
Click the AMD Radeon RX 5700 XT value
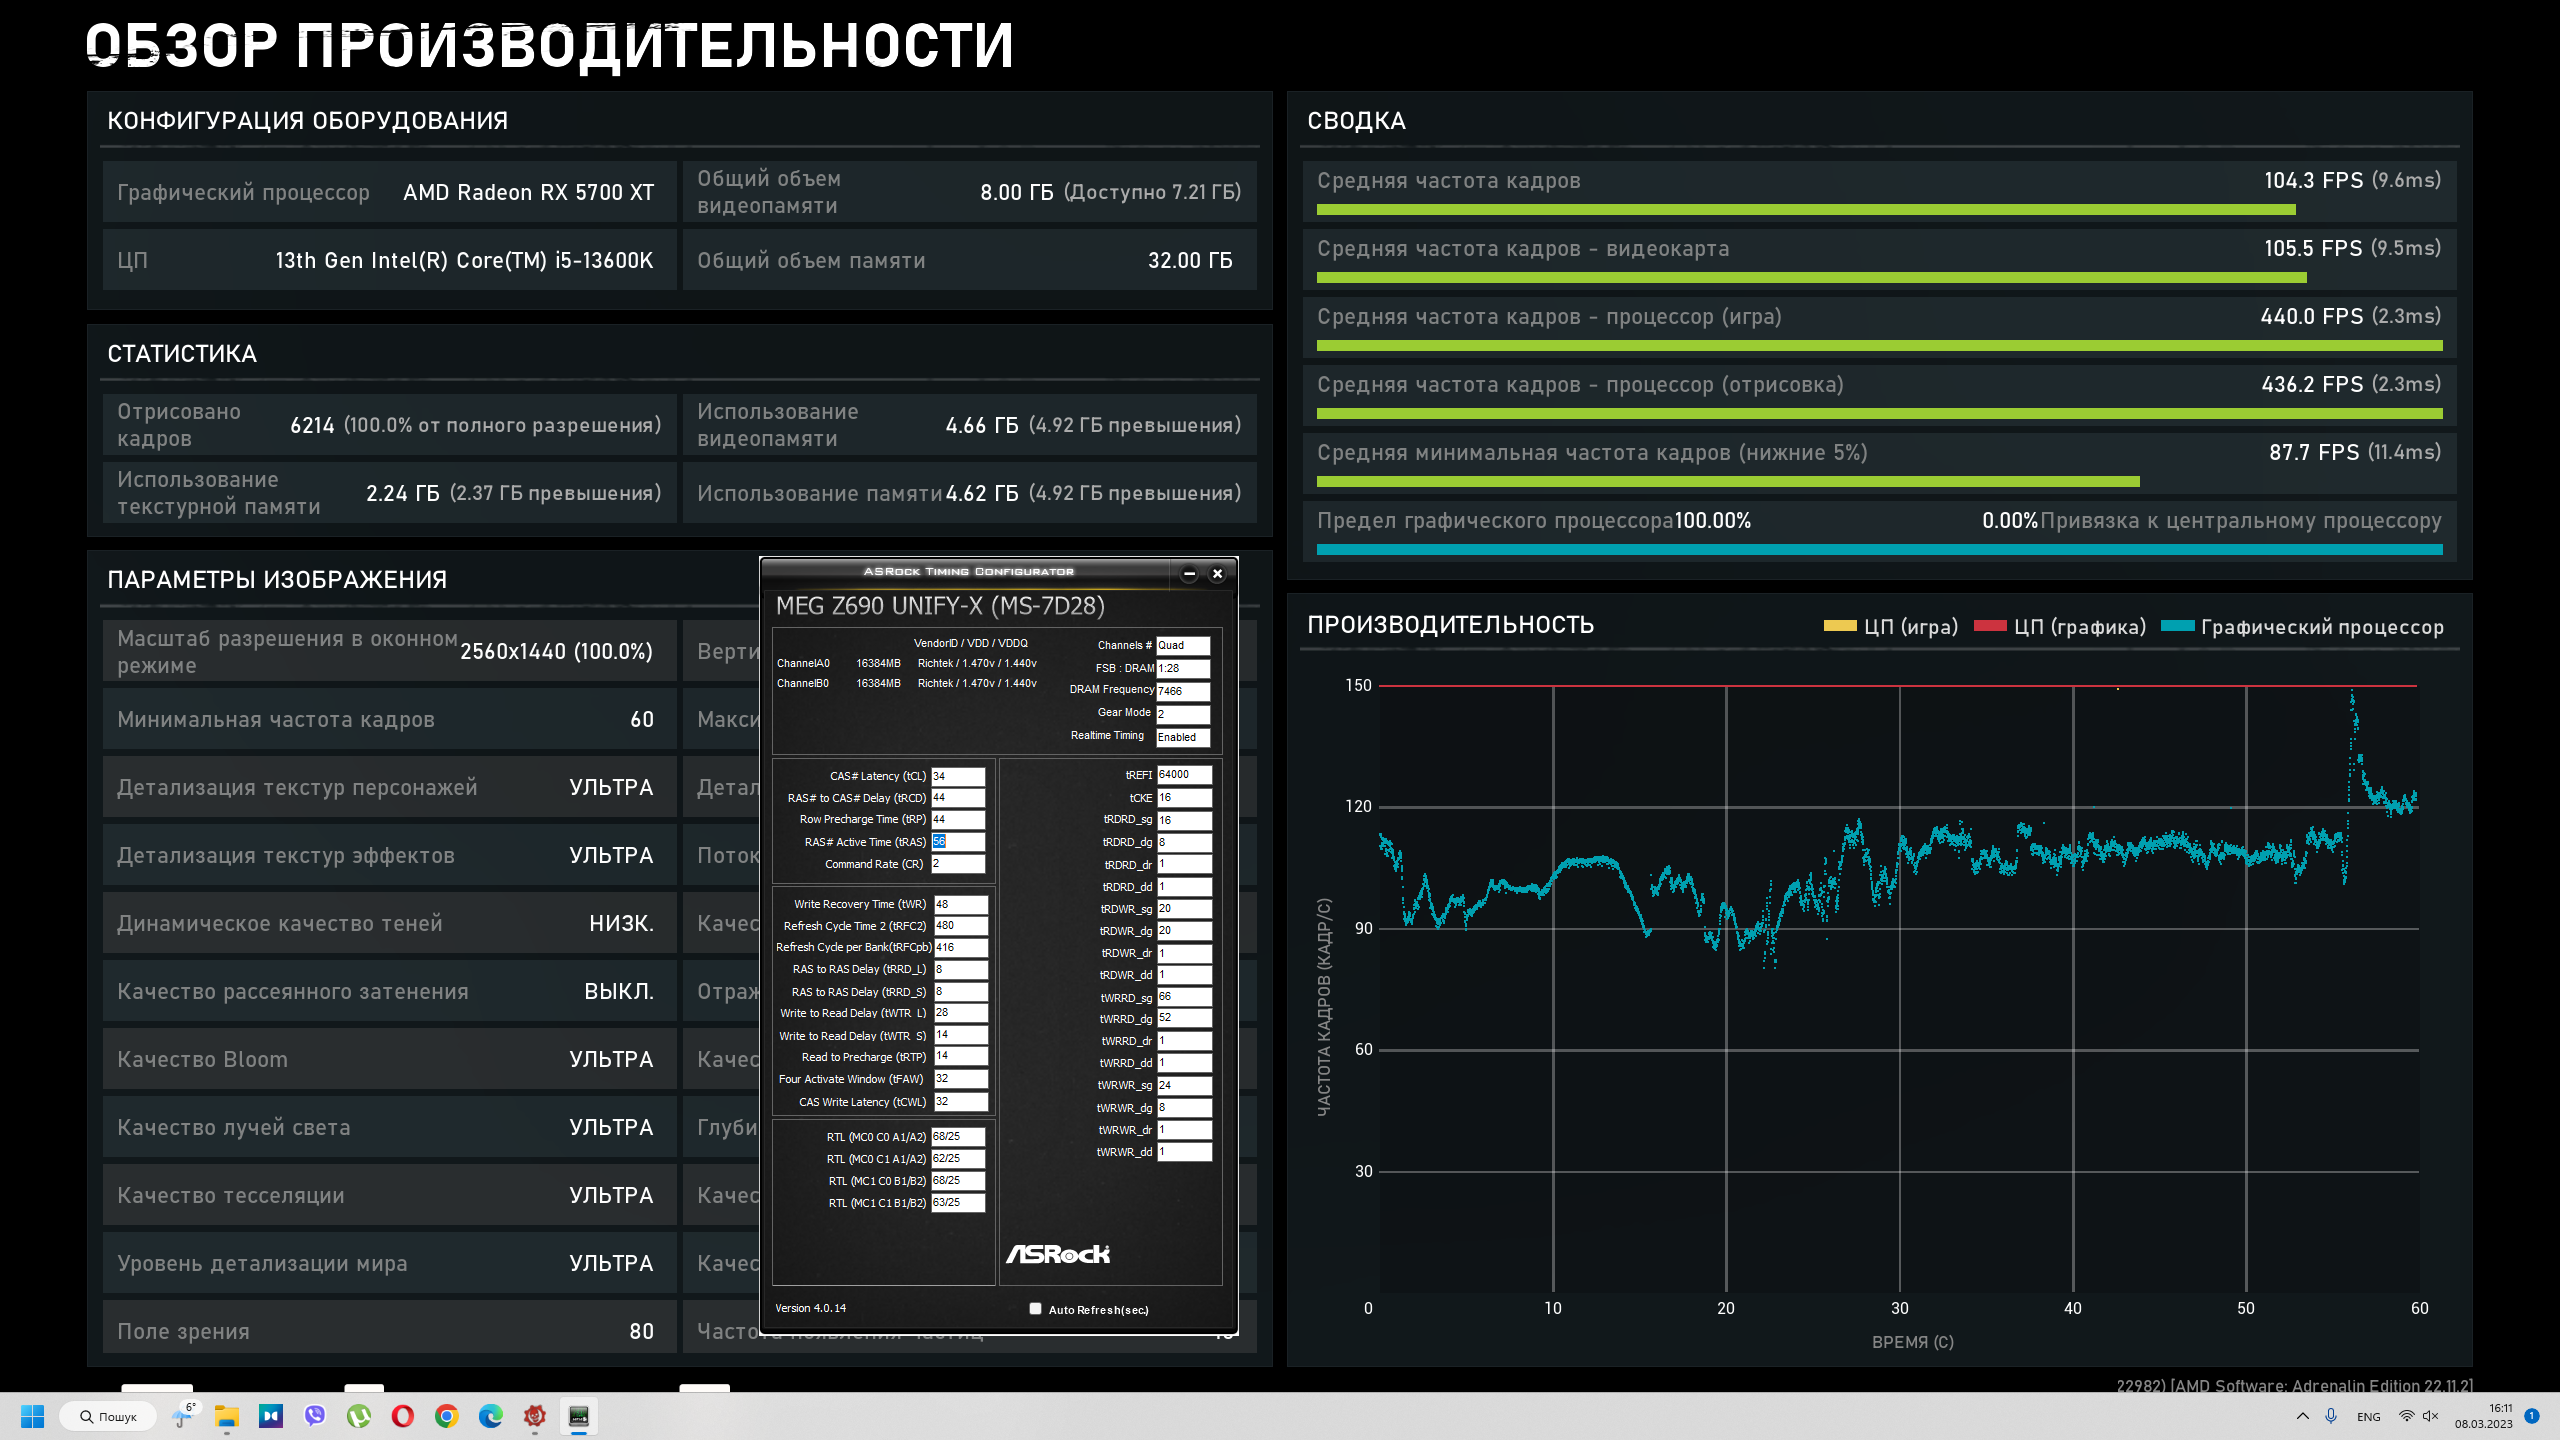tap(528, 192)
